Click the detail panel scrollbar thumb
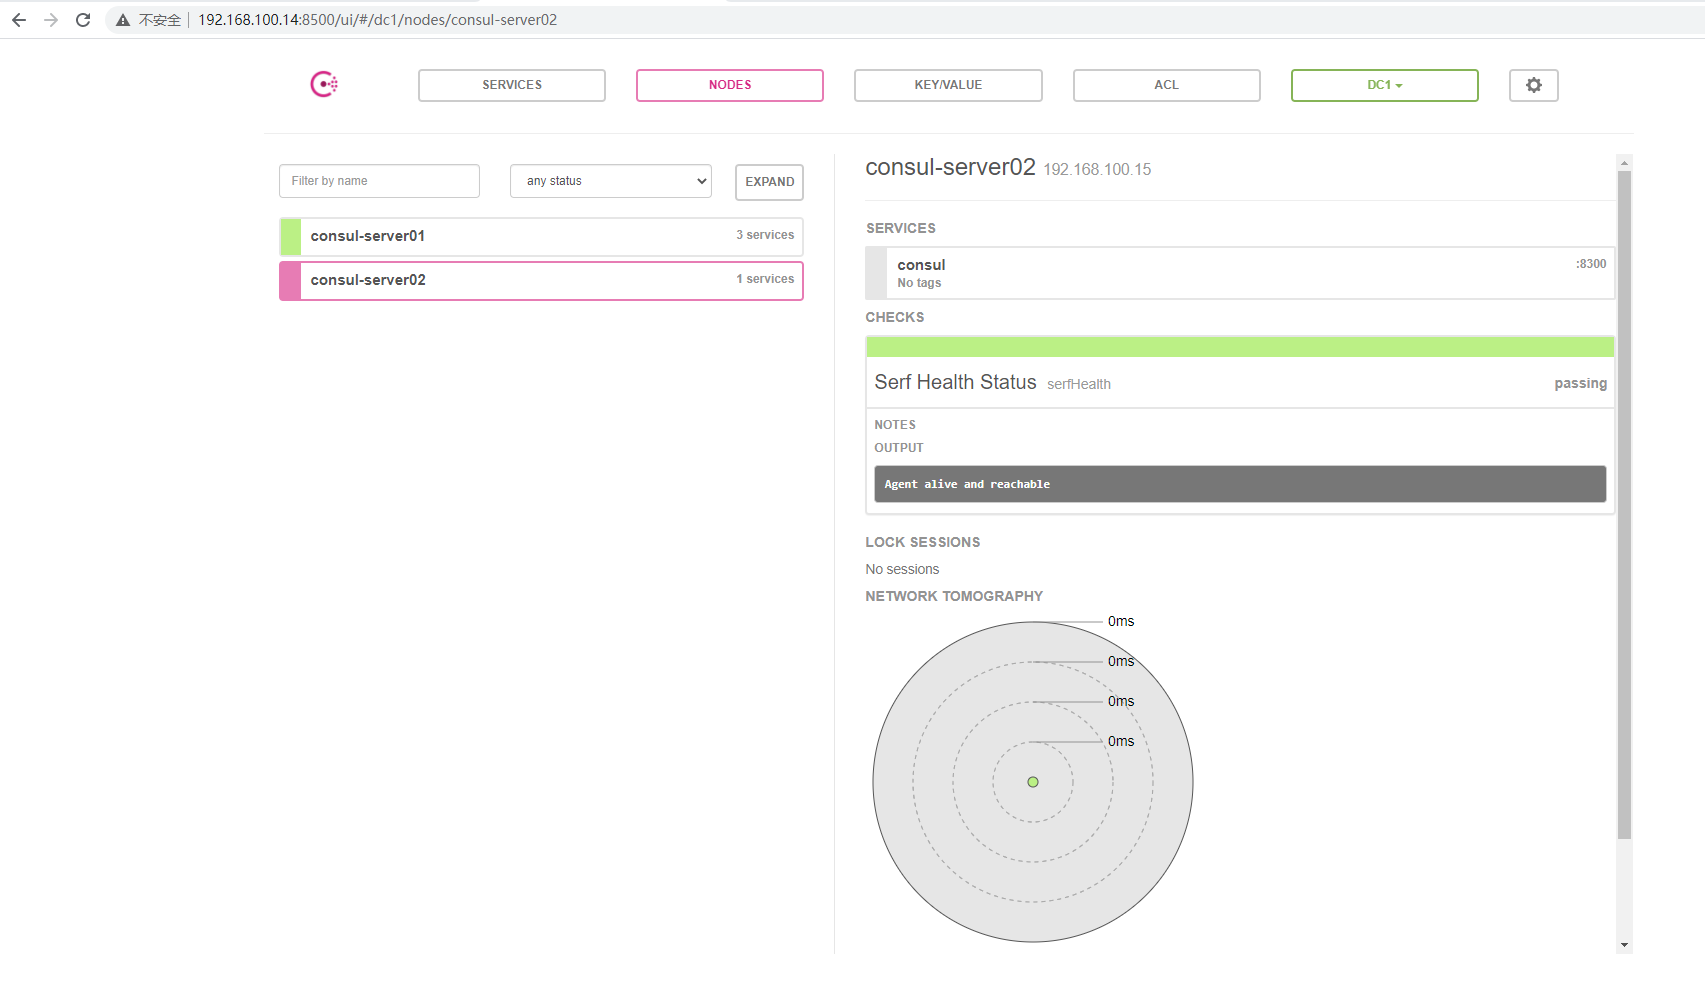This screenshot has height=986, width=1705. tap(1624, 505)
